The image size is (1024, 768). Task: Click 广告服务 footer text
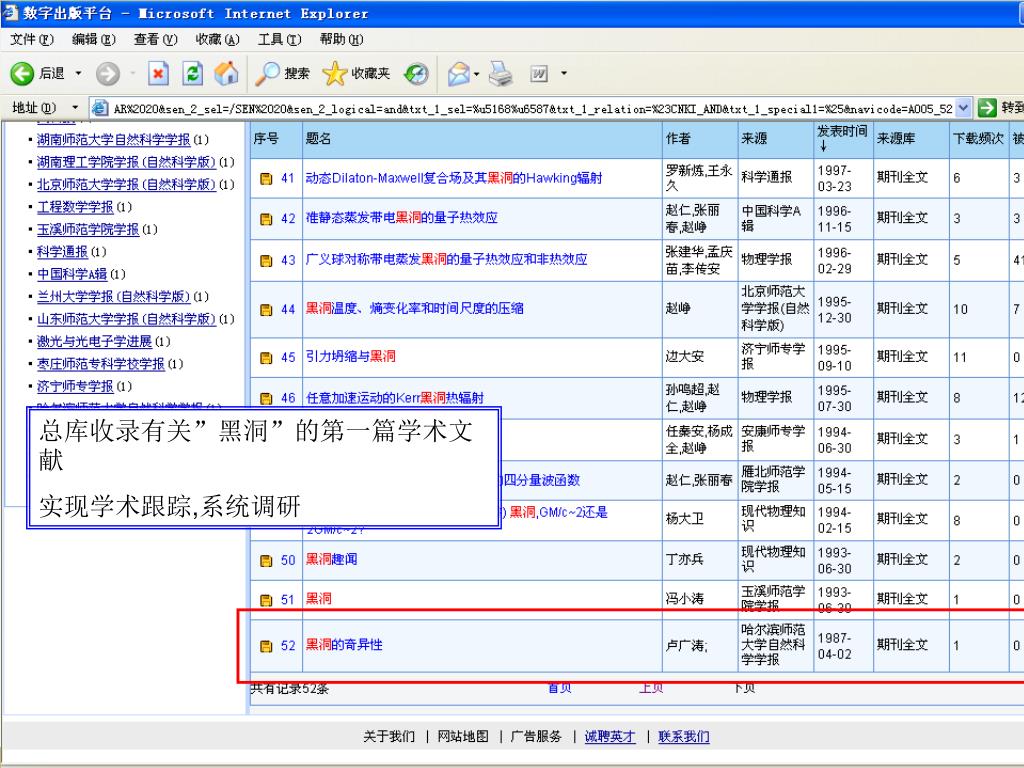click(536, 737)
